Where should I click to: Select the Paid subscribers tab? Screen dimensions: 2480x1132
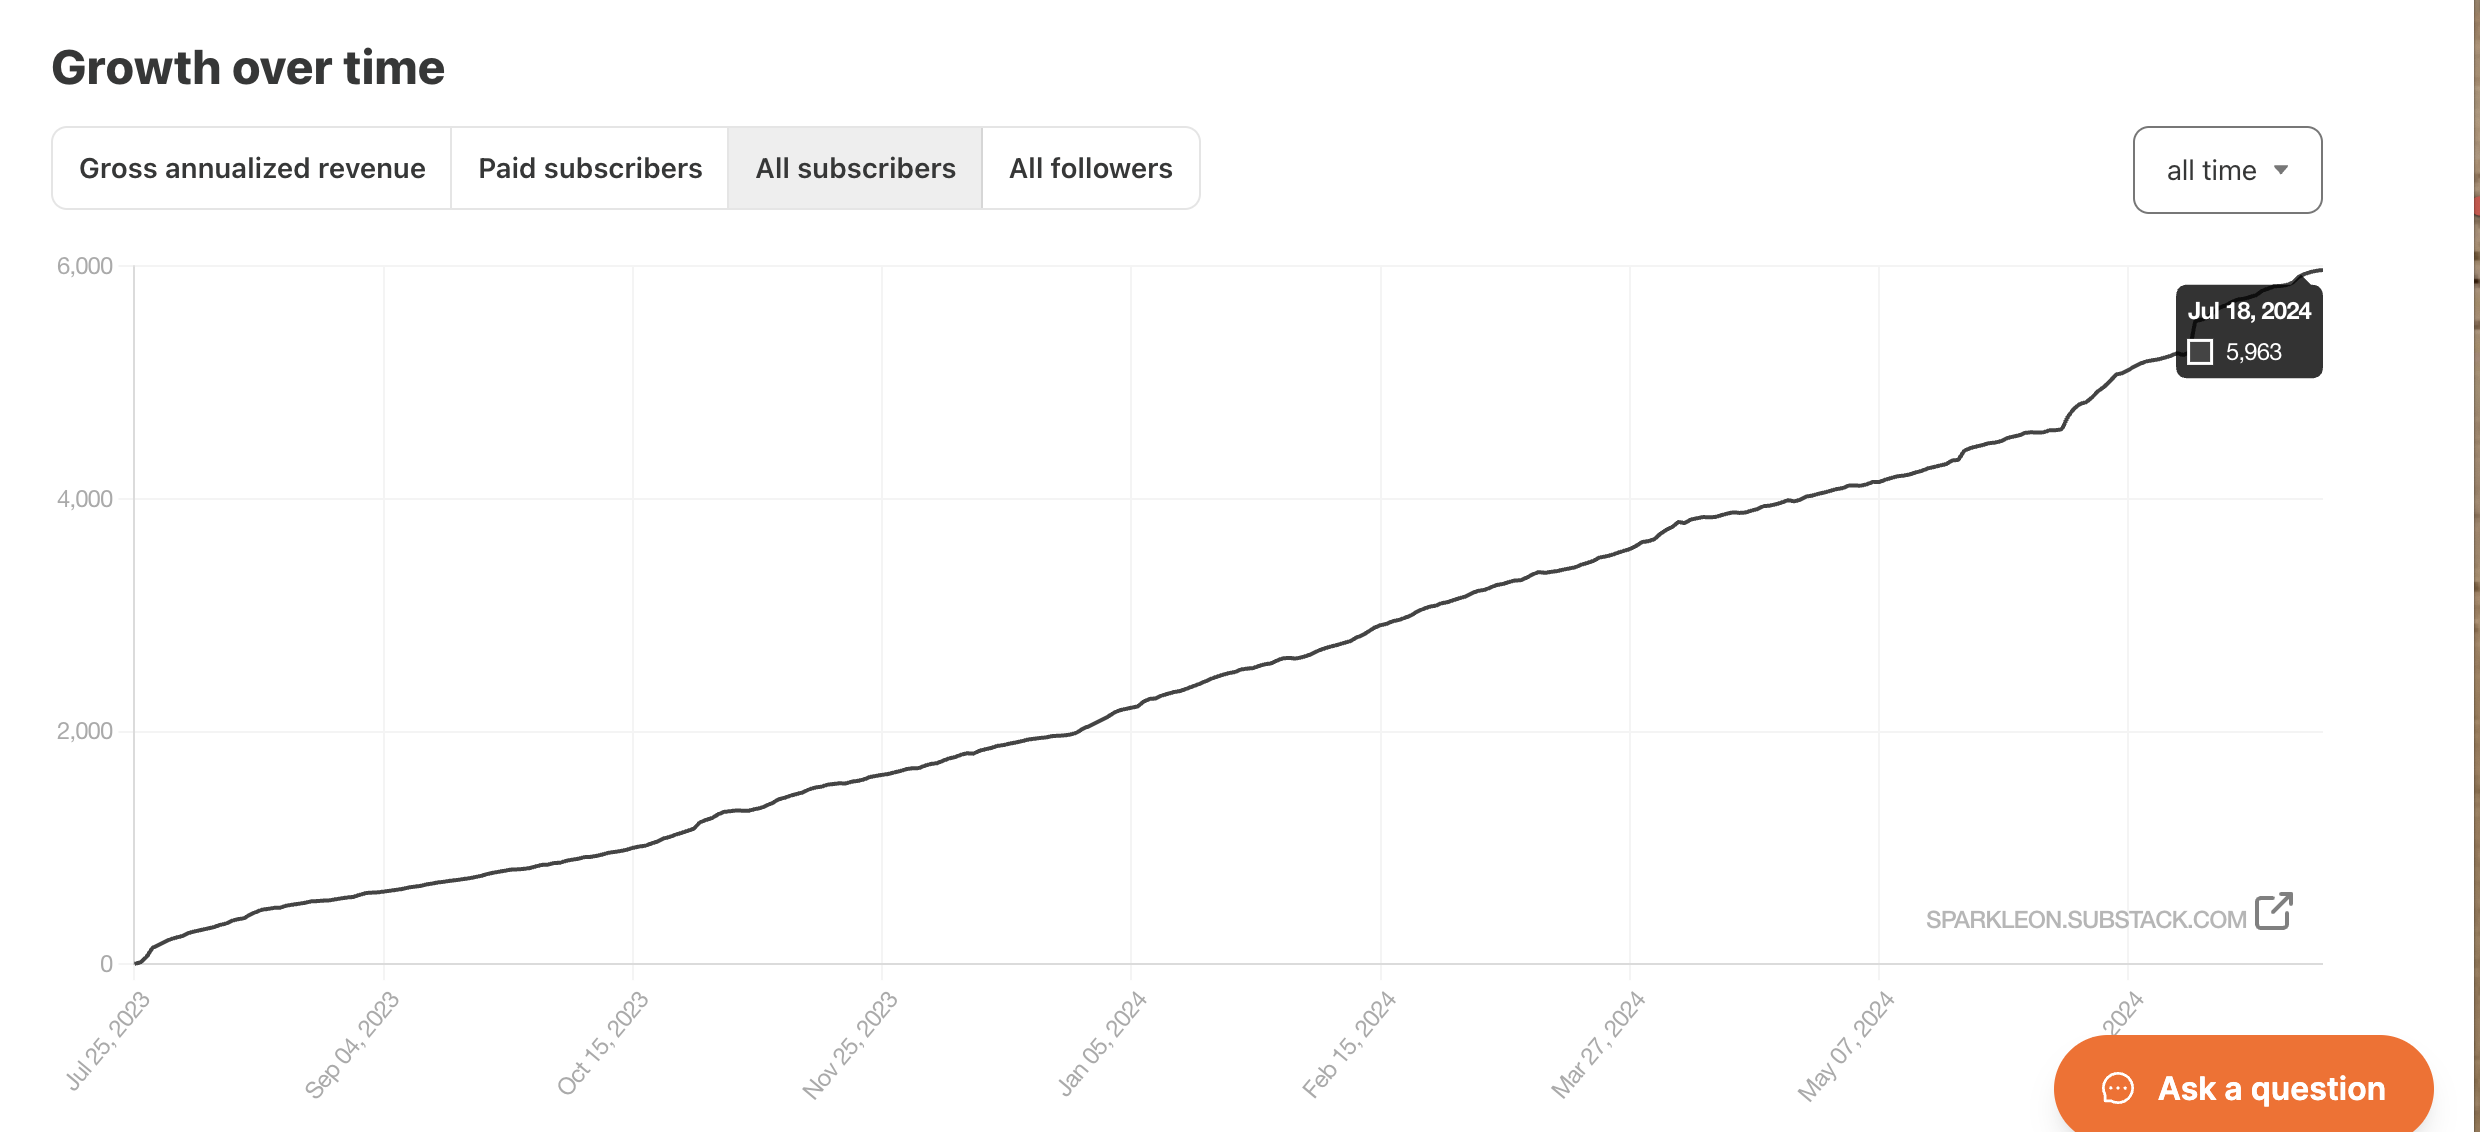click(590, 169)
